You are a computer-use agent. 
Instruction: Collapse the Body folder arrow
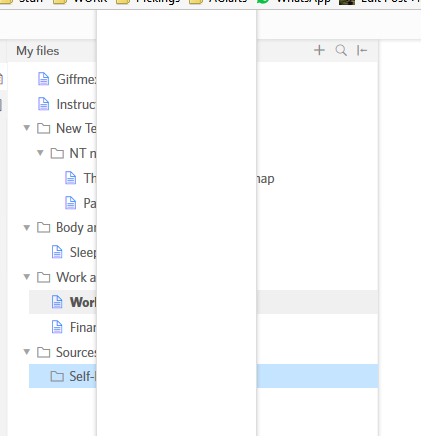coord(27,228)
